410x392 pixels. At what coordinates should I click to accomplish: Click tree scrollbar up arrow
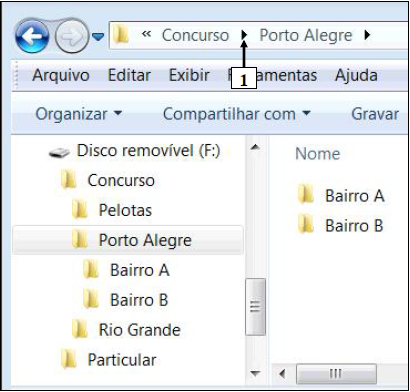(255, 147)
